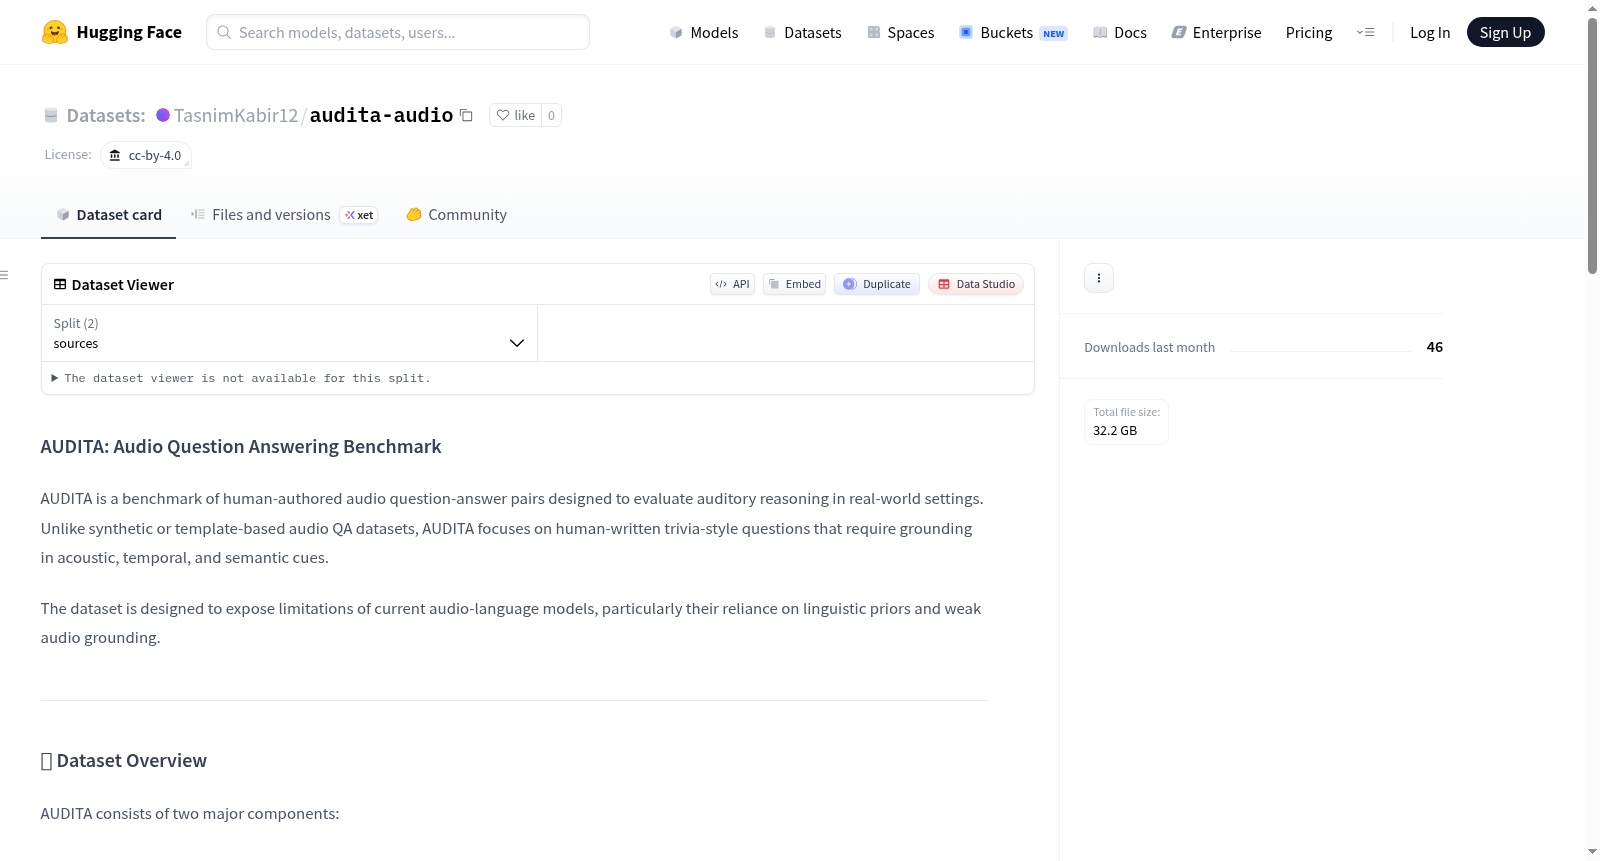This screenshot has width=1600, height=861.
Task: Open the Community tab
Action: tap(456, 215)
